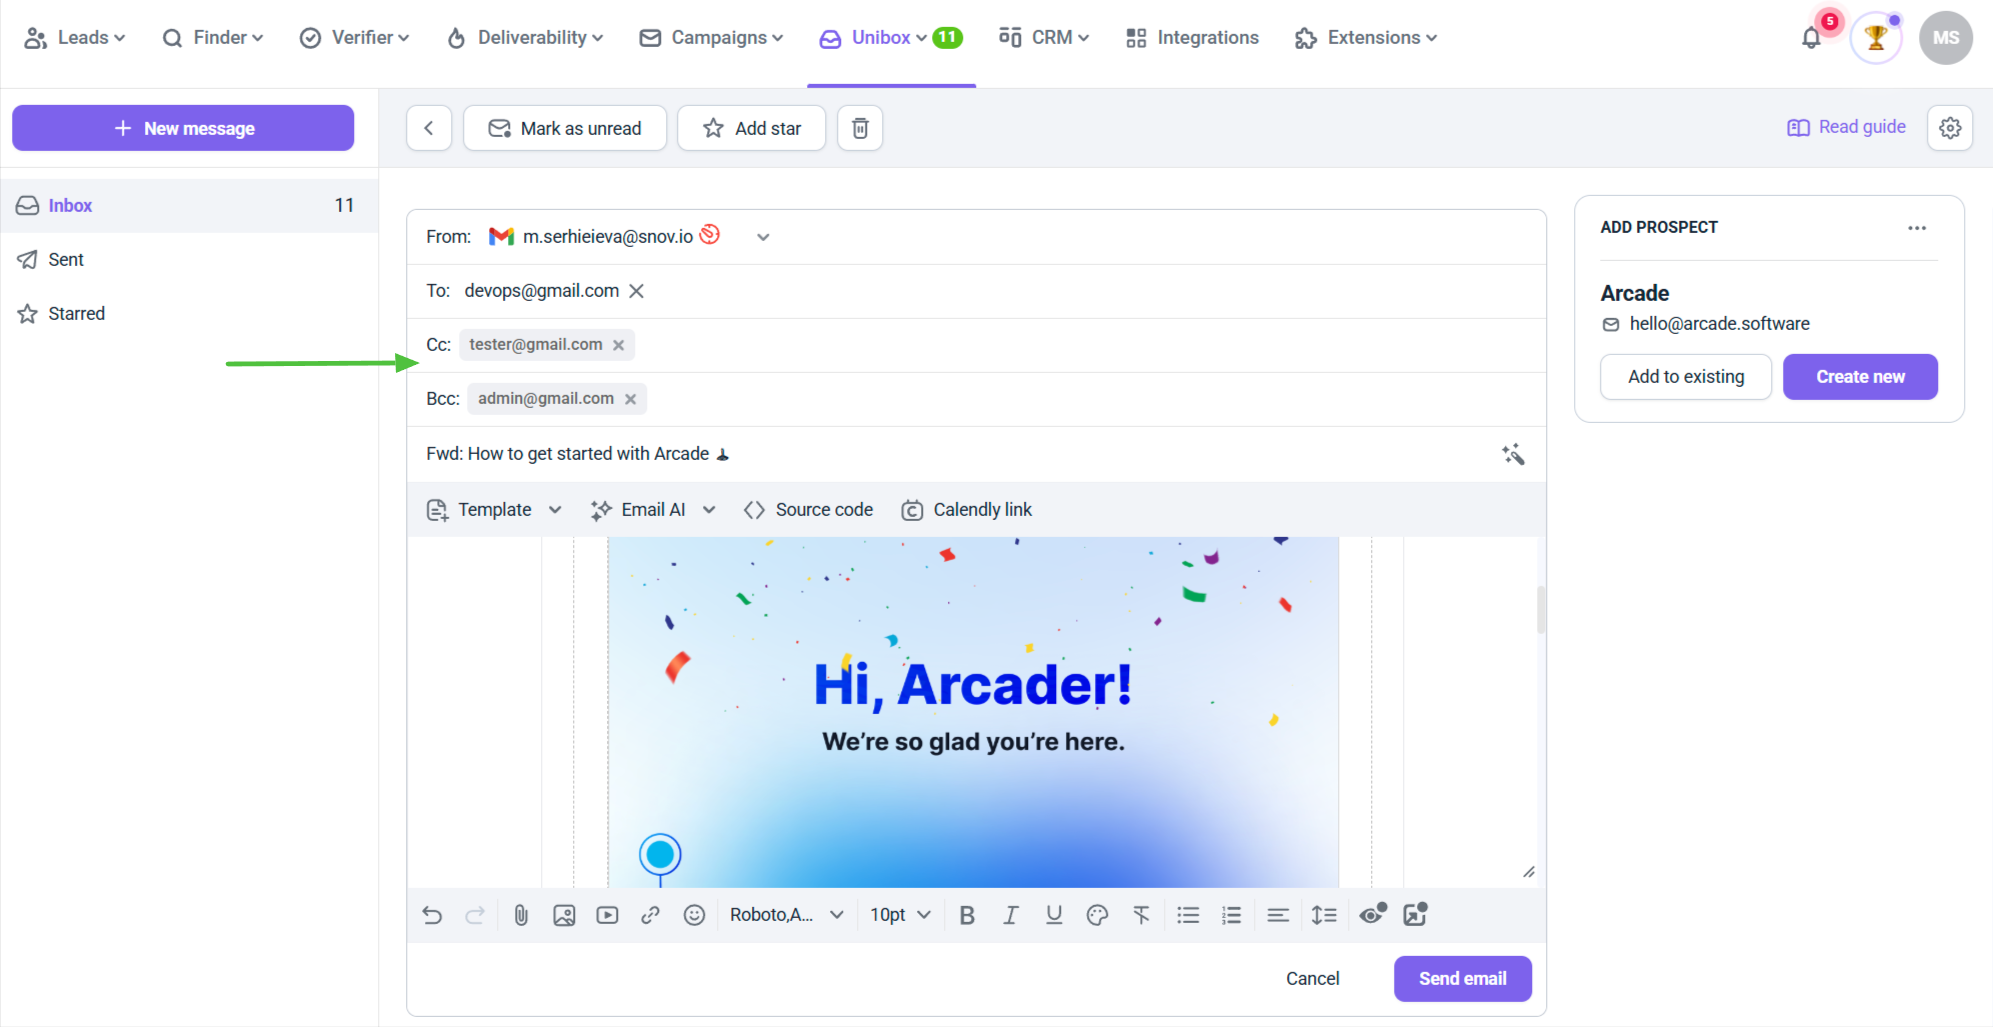Click Add to existing prospect button
Viewport: 1993px width, 1027px height.
pyautogui.click(x=1686, y=377)
